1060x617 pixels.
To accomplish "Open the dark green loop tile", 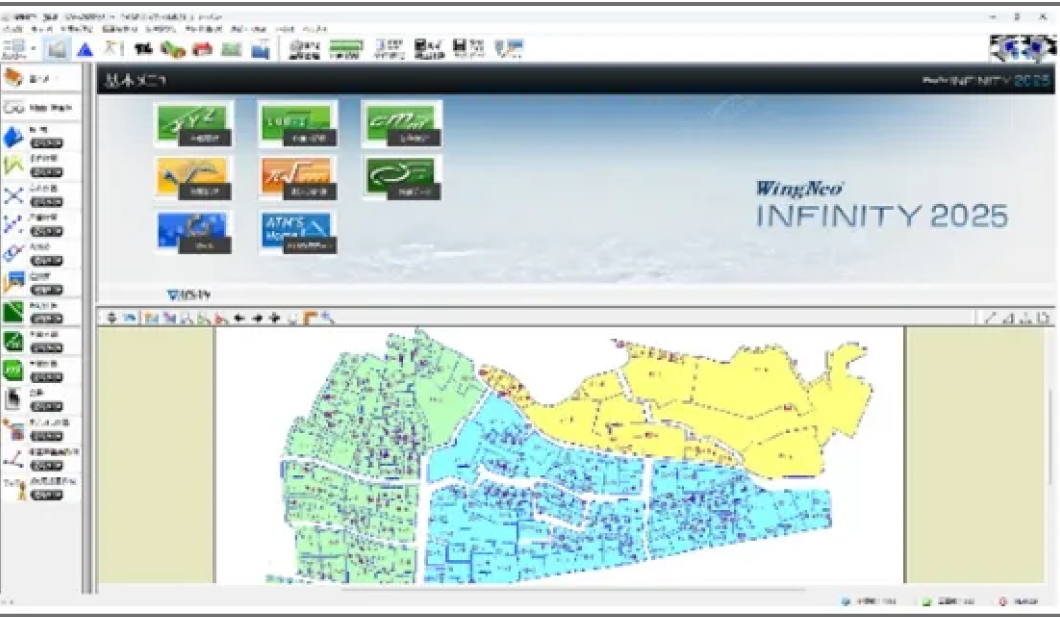I will (401, 178).
